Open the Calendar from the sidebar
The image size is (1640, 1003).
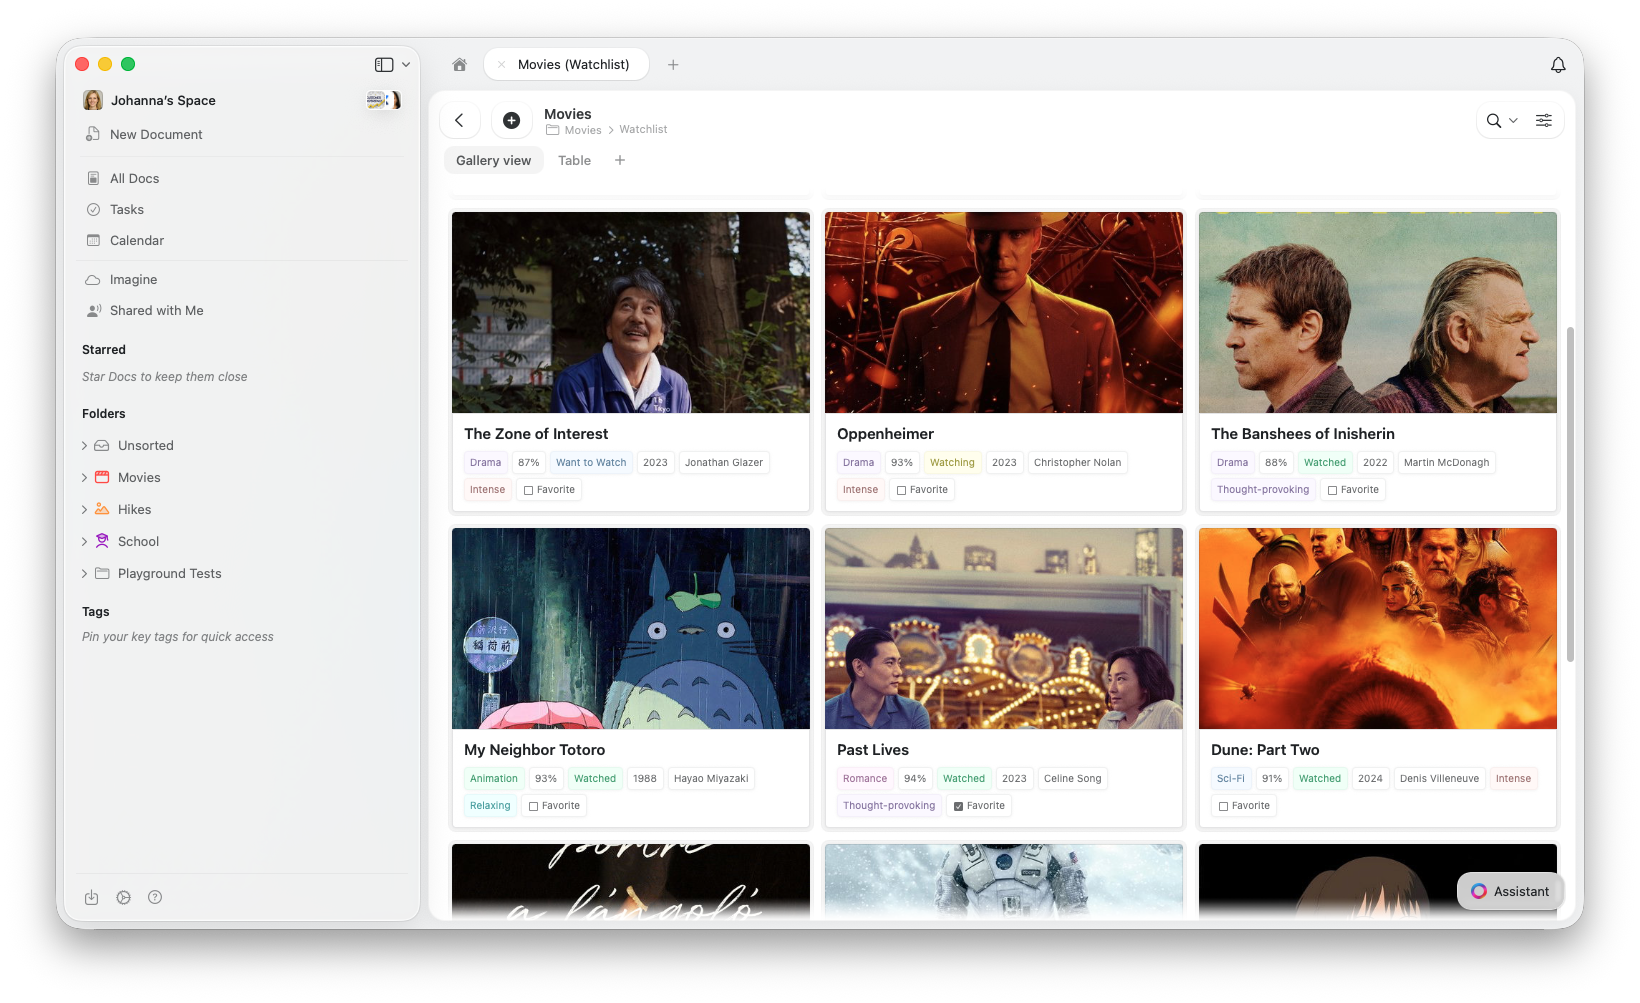136,240
